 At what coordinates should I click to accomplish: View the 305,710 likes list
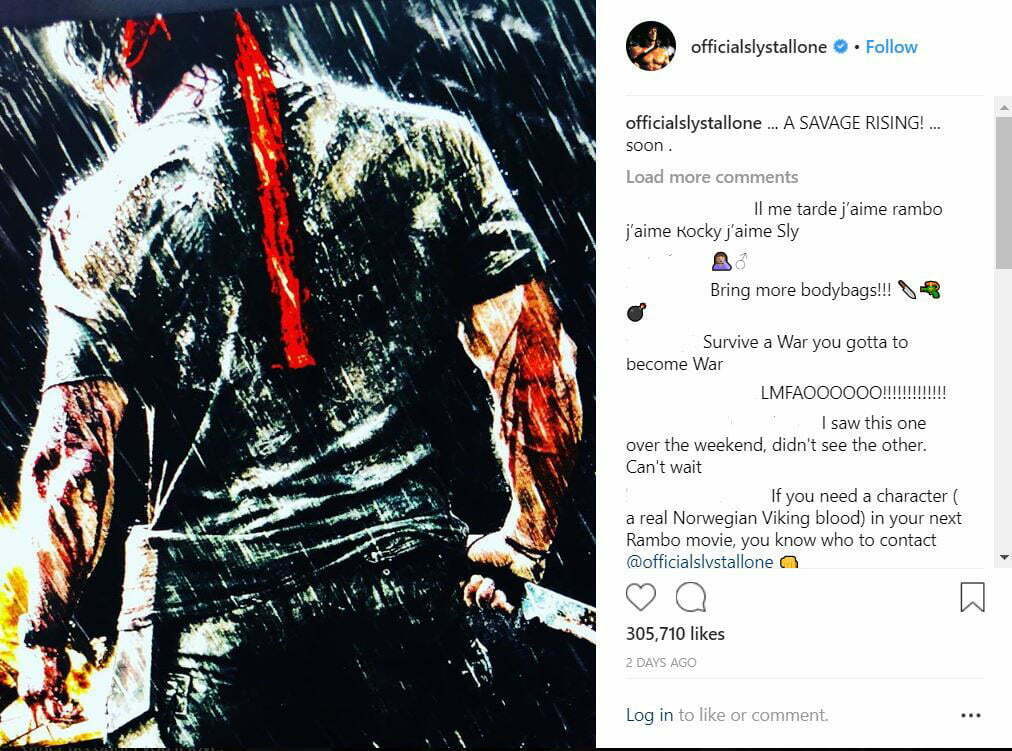click(x=675, y=634)
